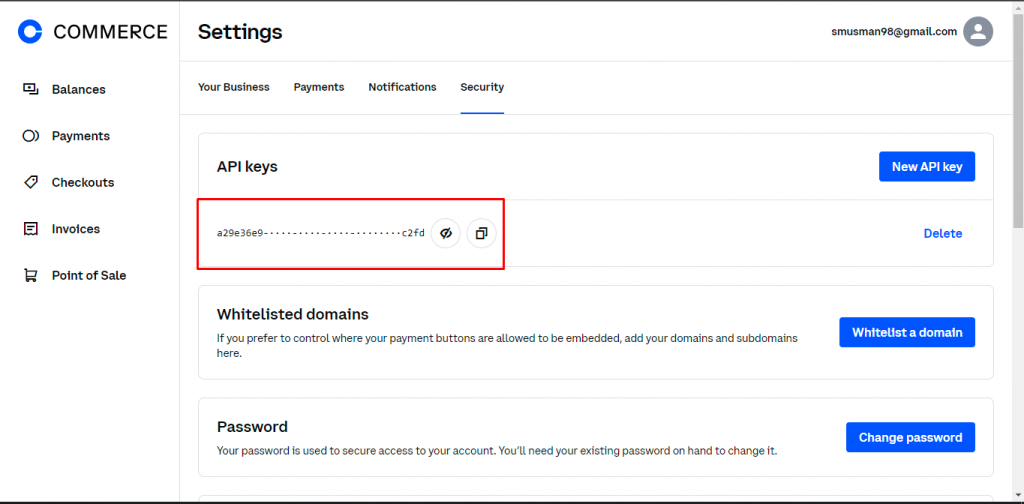This screenshot has width=1024, height=504.
Task: Open the Your Business tab
Action: pyautogui.click(x=233, y=87)
